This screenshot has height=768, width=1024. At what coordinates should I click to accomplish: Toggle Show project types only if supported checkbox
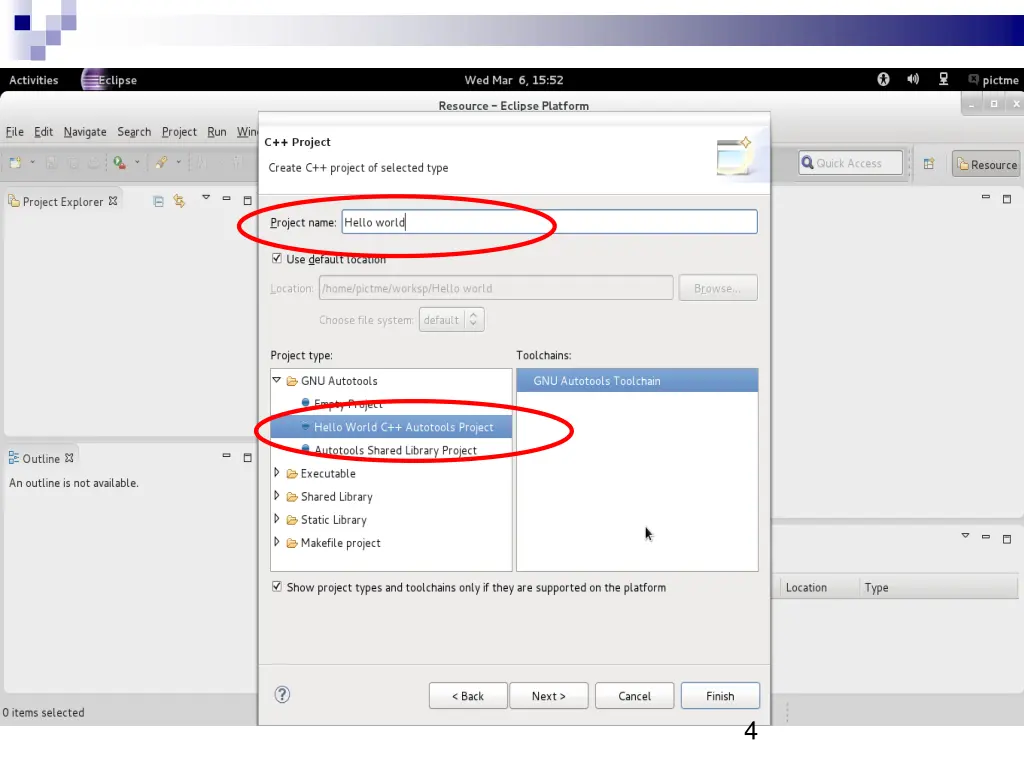[277, 586]
